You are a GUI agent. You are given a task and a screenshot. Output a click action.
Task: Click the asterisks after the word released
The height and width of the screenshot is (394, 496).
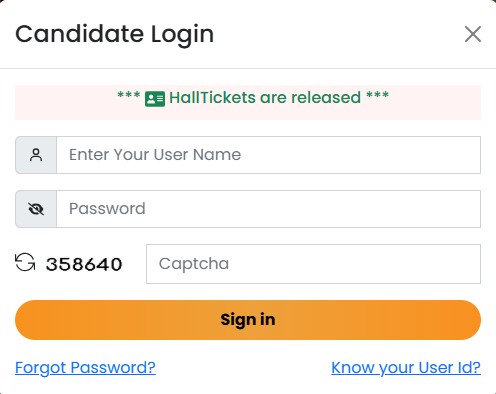pyautogui.click(x=378, y=95)
